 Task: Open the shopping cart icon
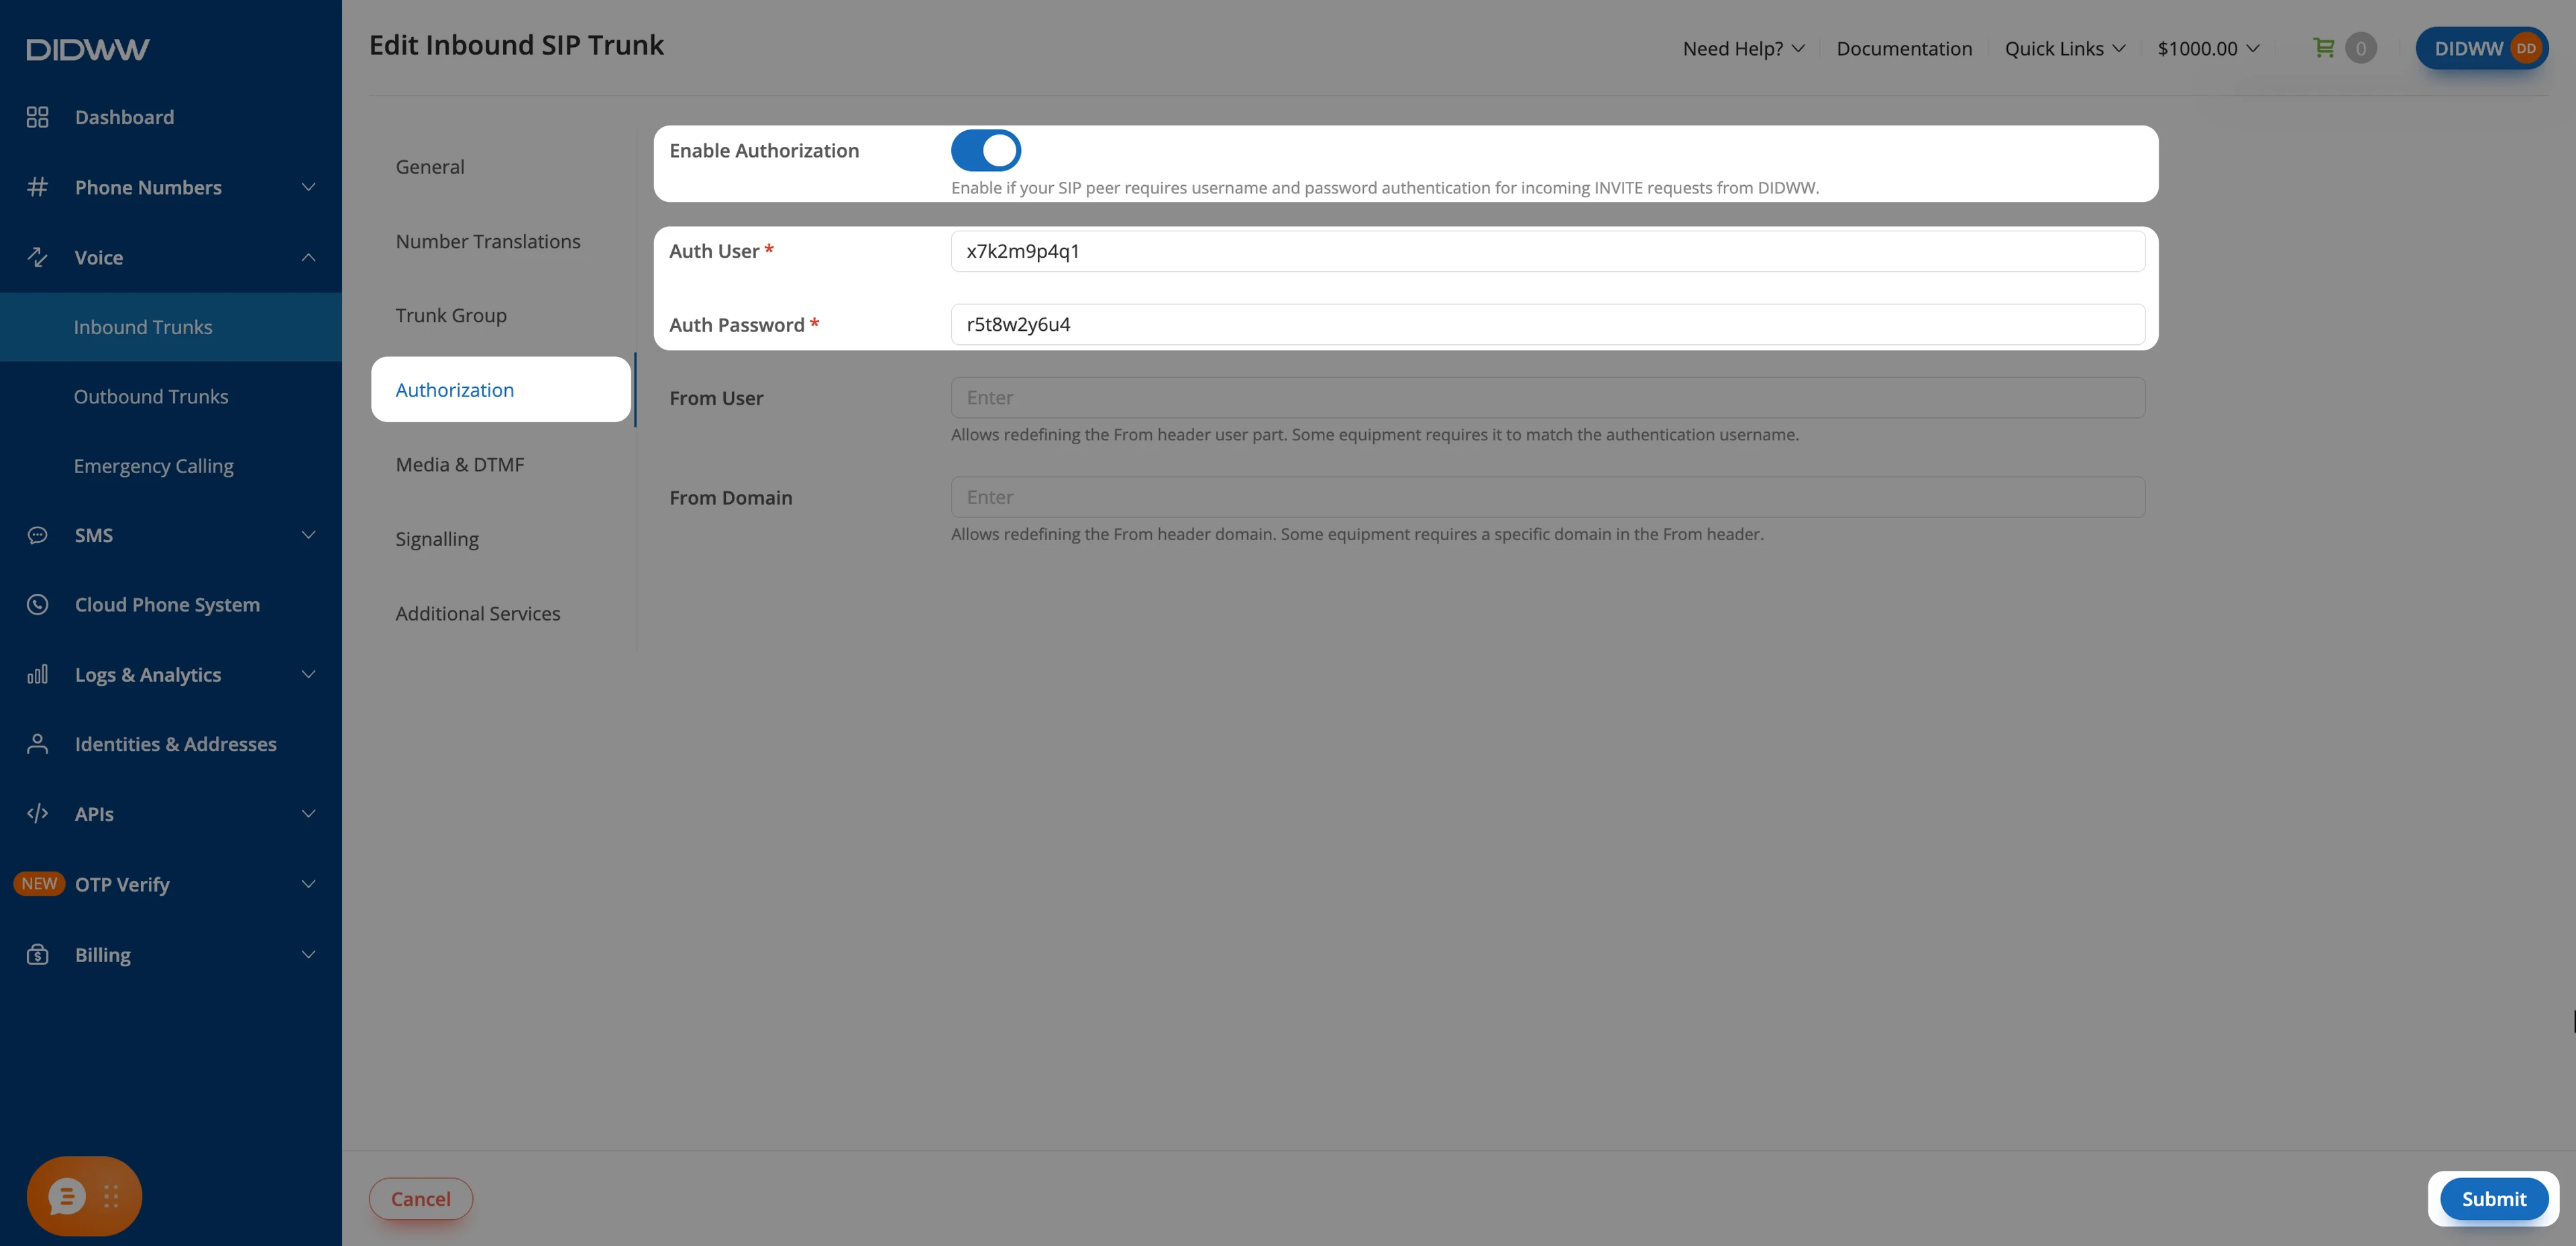click(2323, 47)
